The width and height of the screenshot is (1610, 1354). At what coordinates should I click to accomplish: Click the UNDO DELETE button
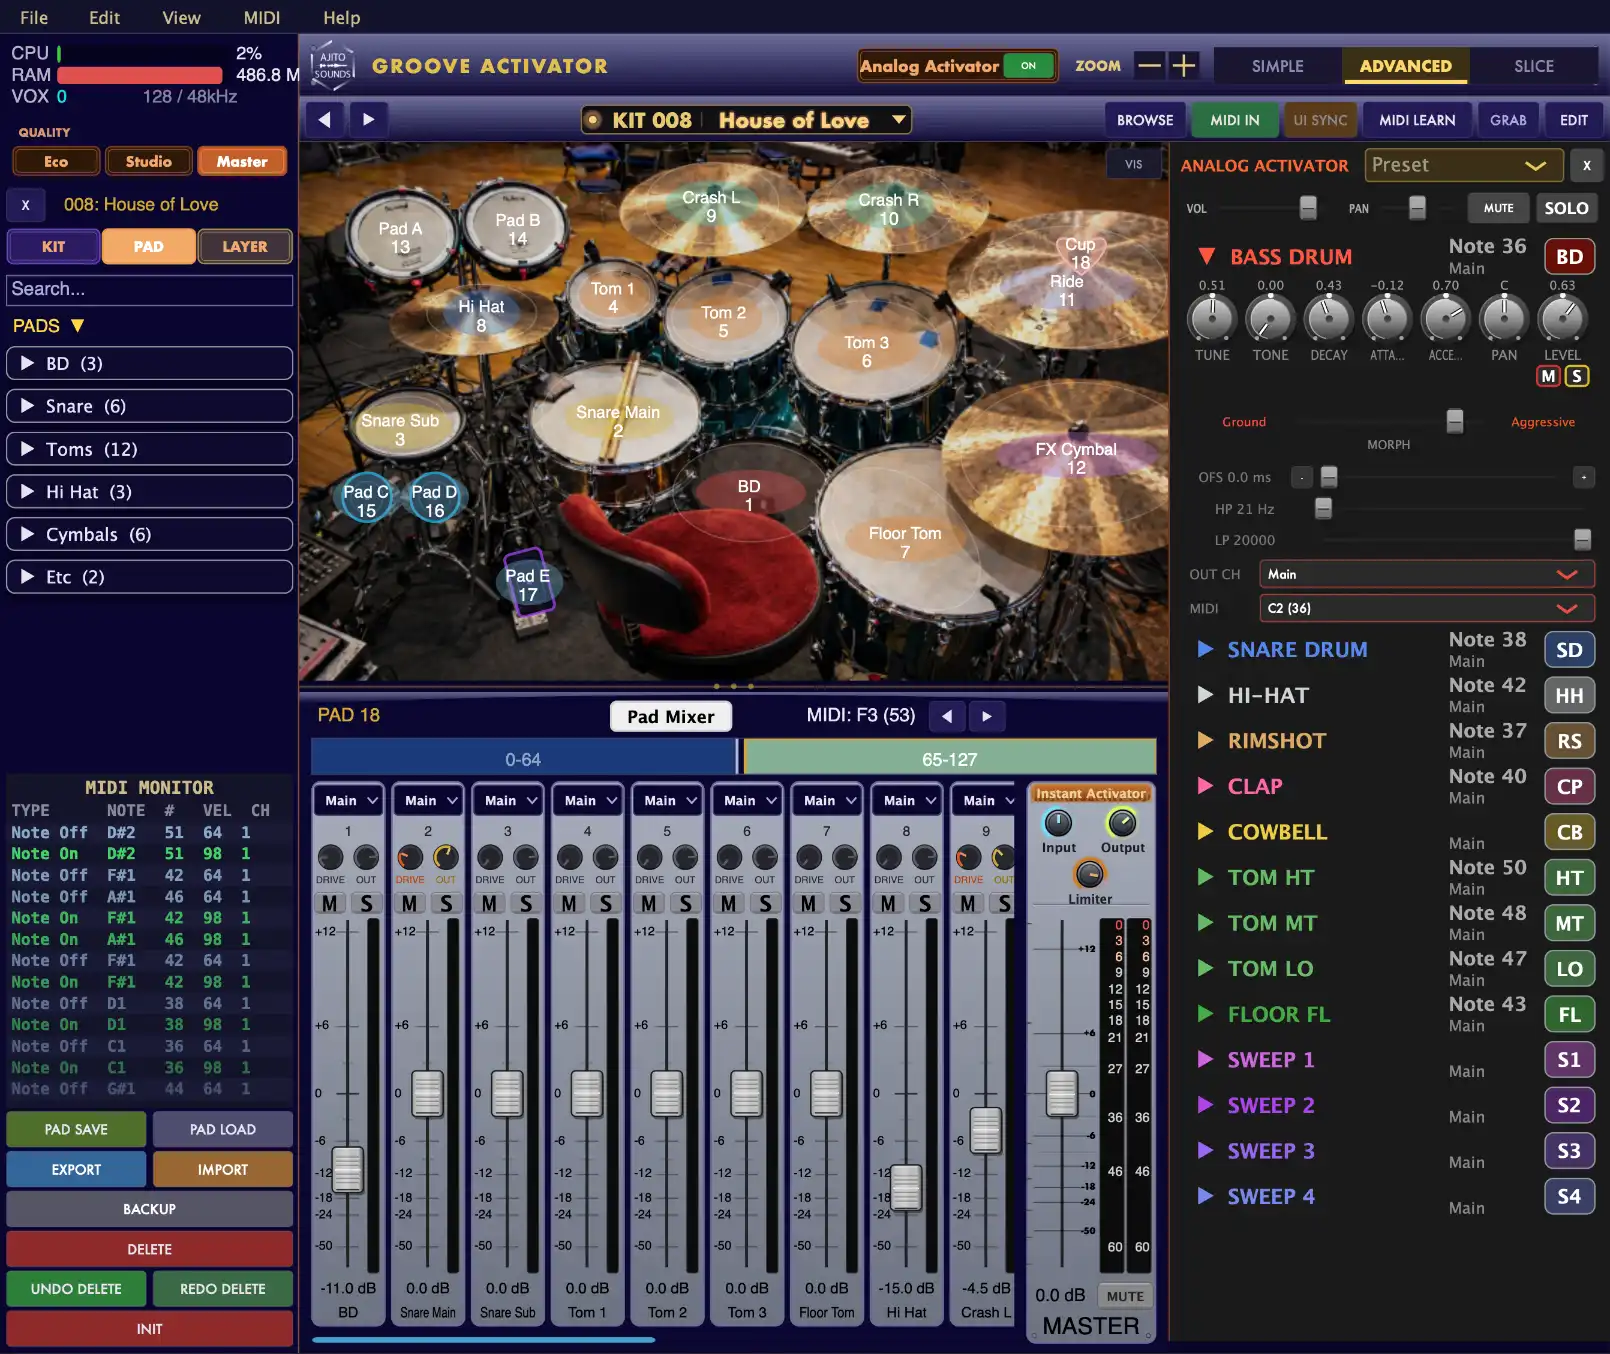76,1290
